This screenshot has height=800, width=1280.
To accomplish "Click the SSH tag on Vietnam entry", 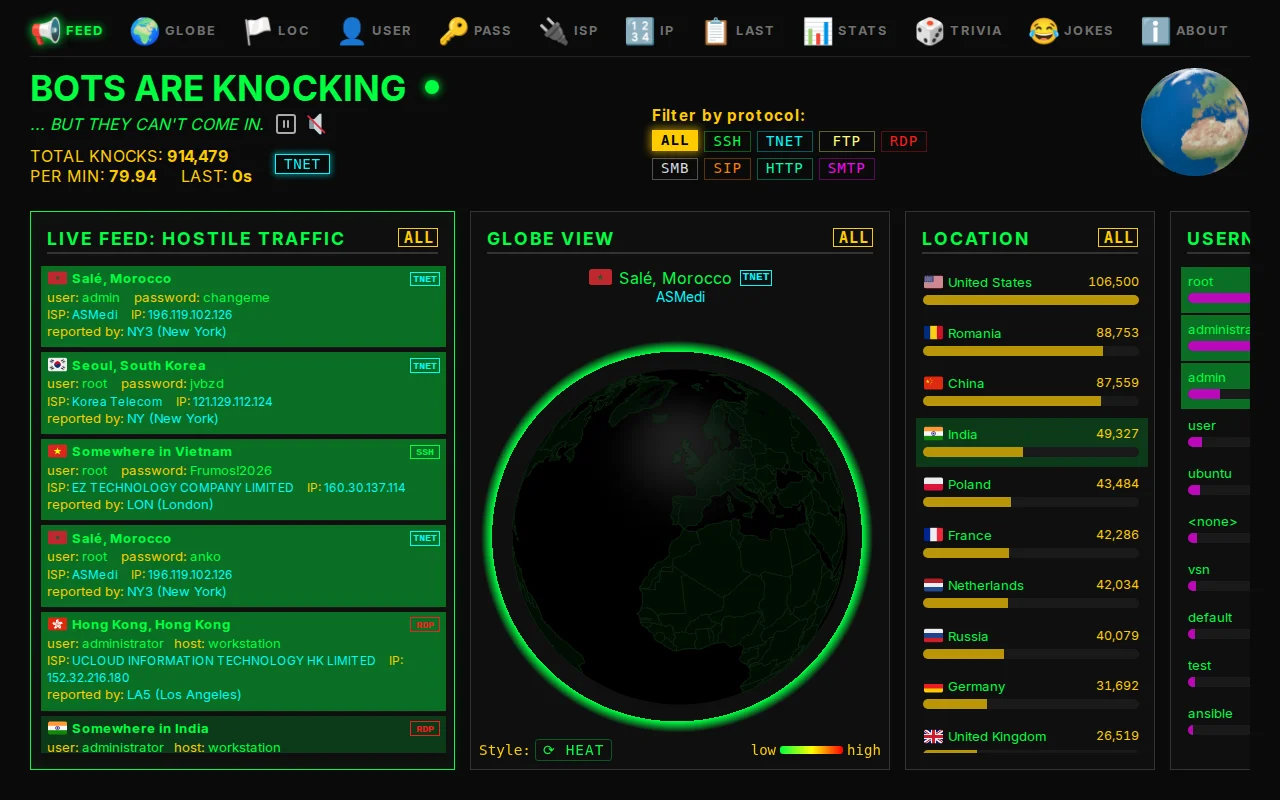I will click(x=425, y=452).
